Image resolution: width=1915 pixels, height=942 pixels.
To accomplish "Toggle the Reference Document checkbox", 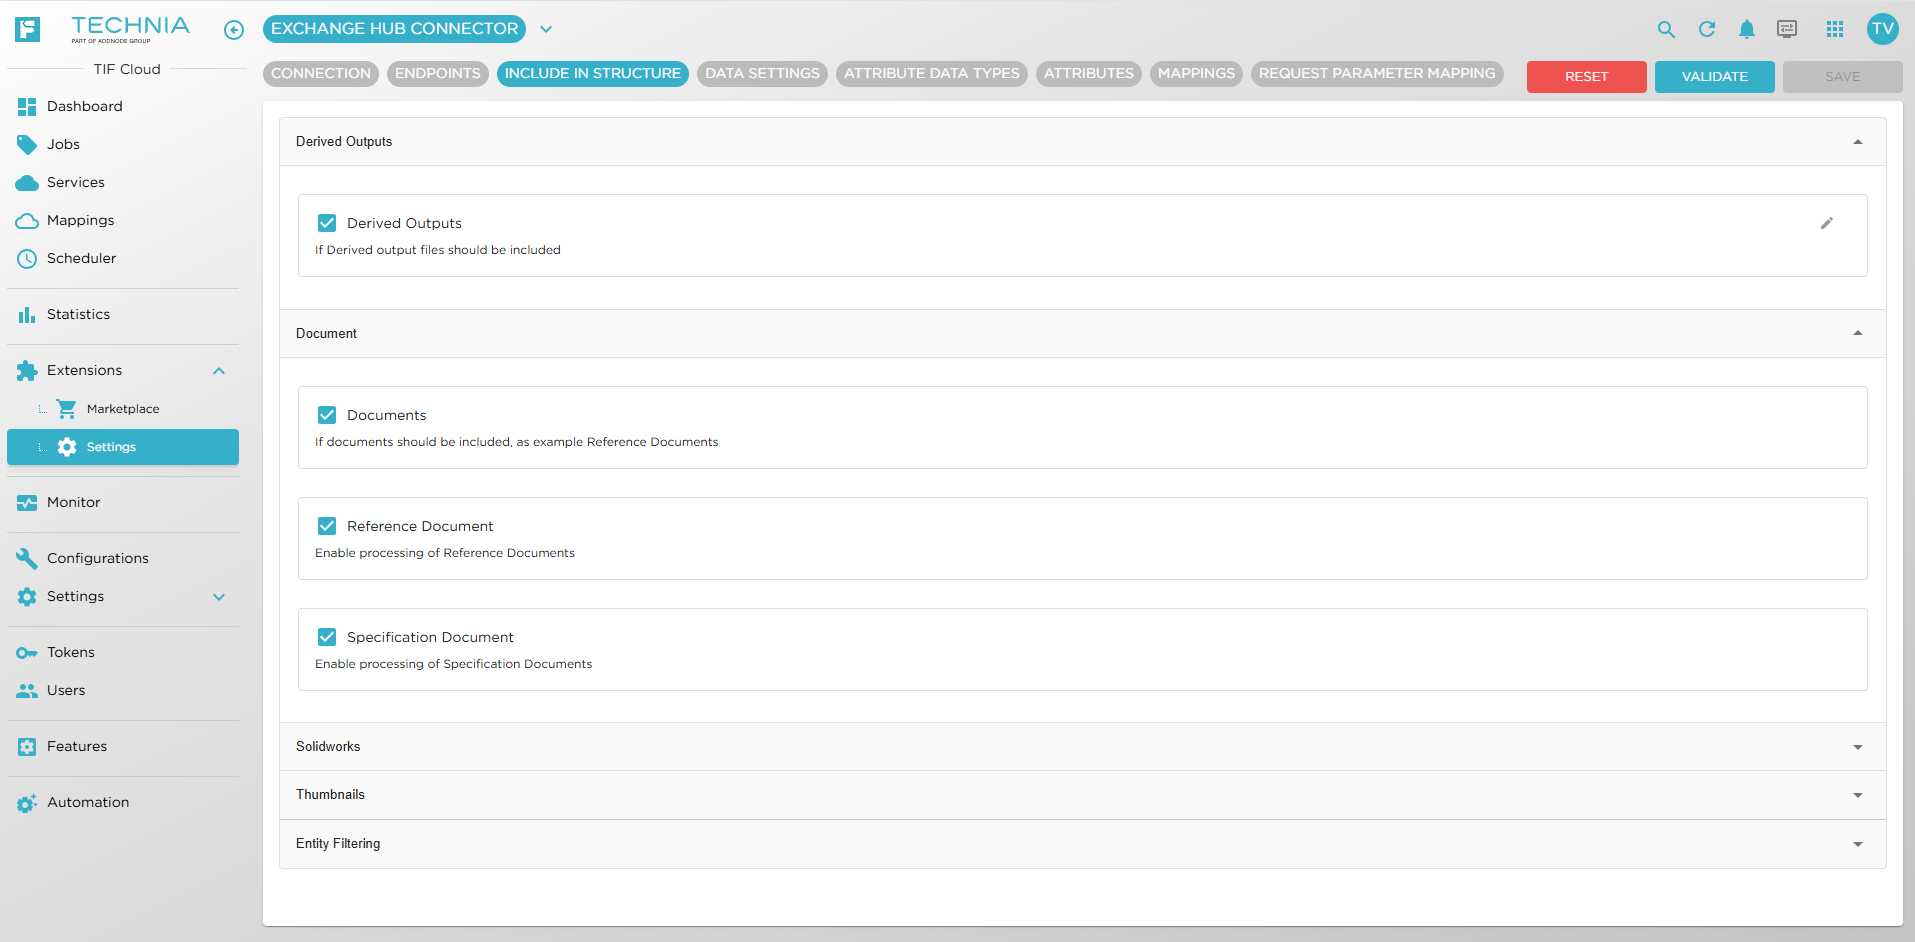I will coord(327,526).
